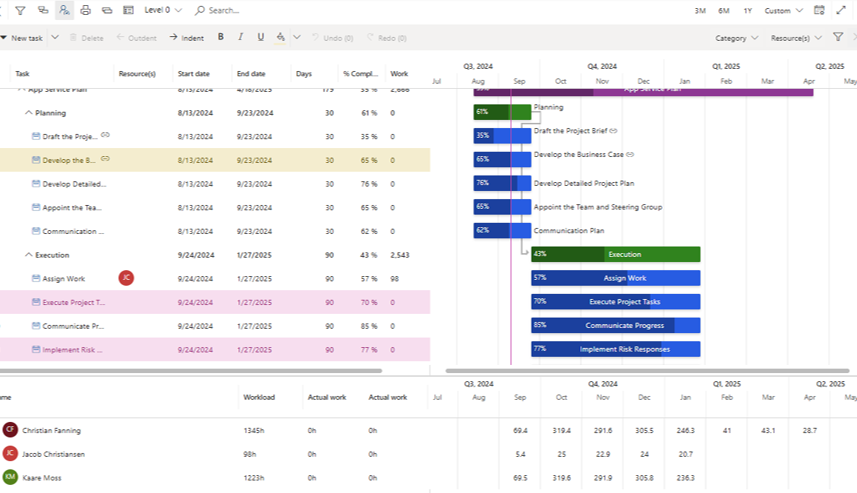The height and width of the screenshot is (493, 857).
Task: Click the filter funnel icon in top toolbar
Action: (20, 10)
